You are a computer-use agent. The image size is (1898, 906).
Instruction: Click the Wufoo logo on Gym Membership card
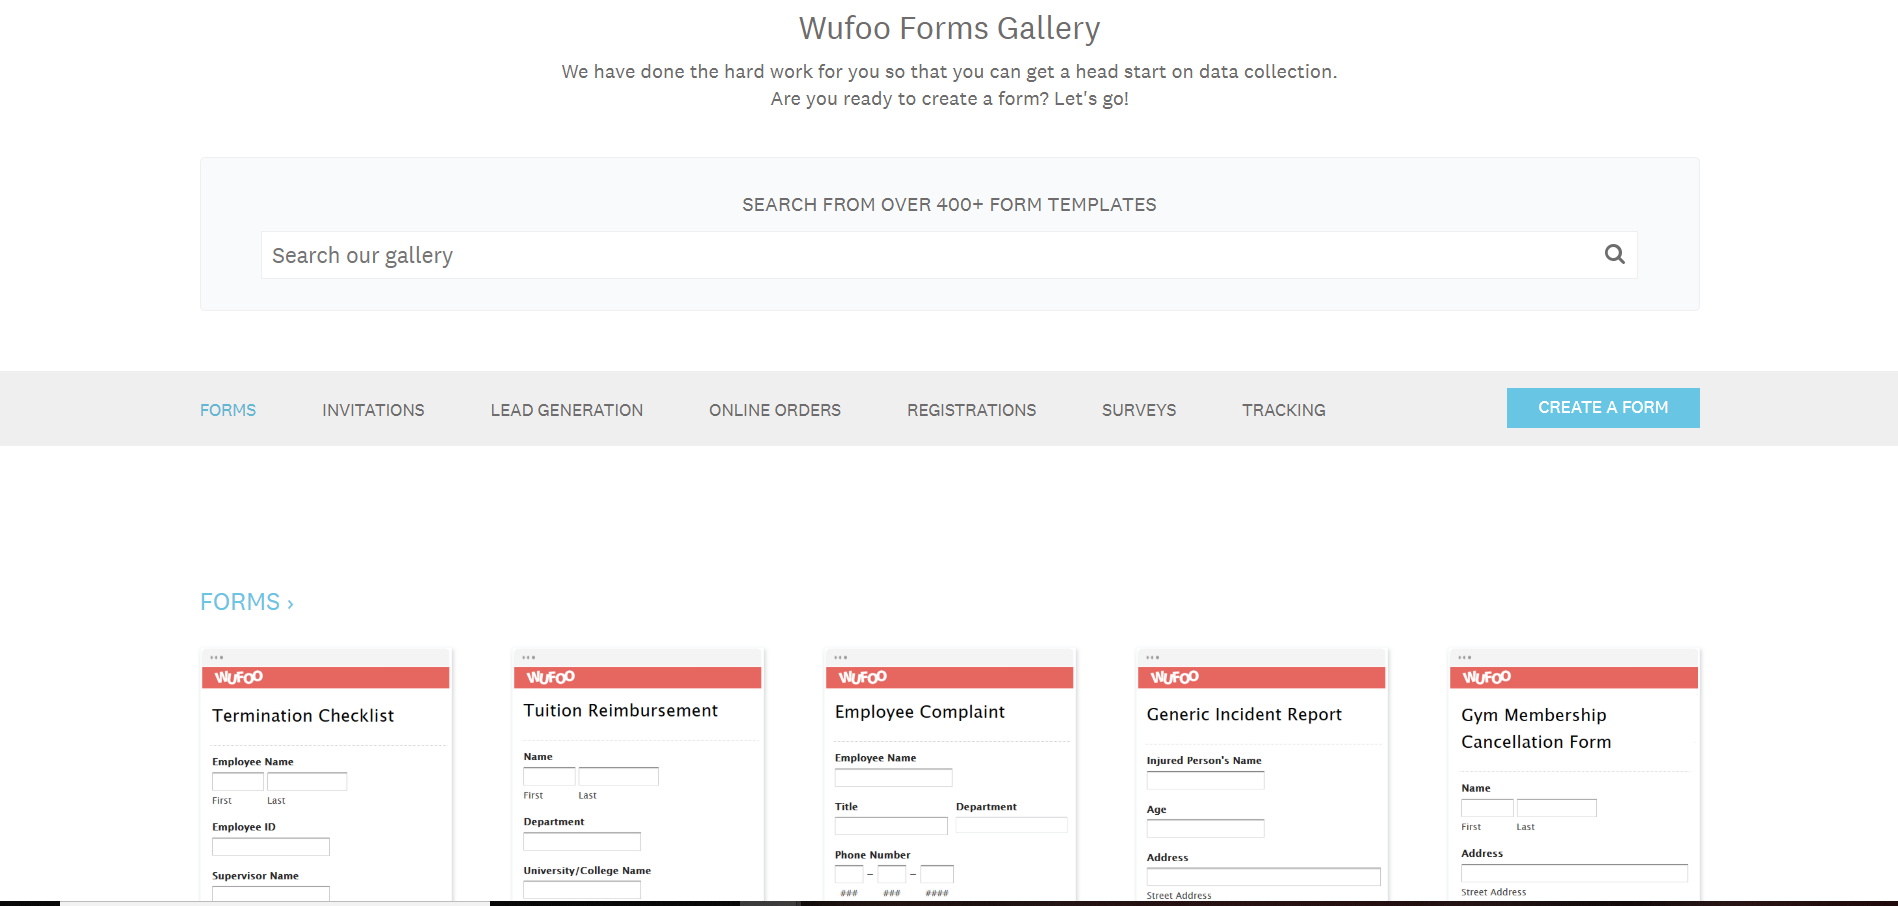tap(1487, 677)
